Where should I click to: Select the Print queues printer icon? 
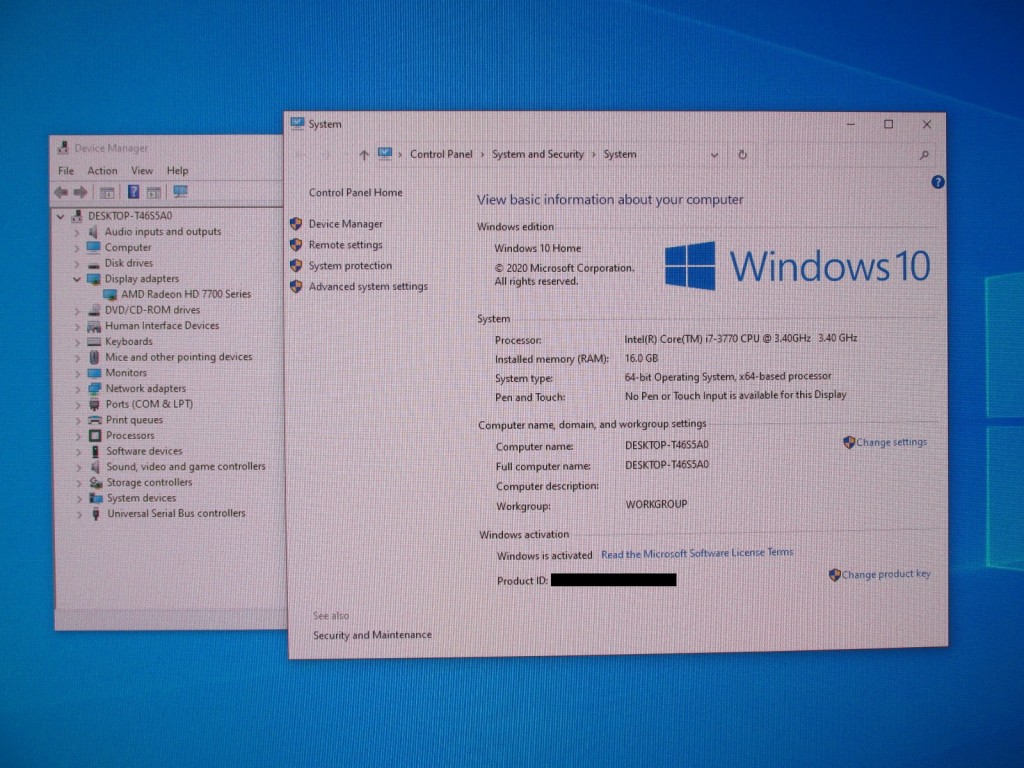(95, 420)
